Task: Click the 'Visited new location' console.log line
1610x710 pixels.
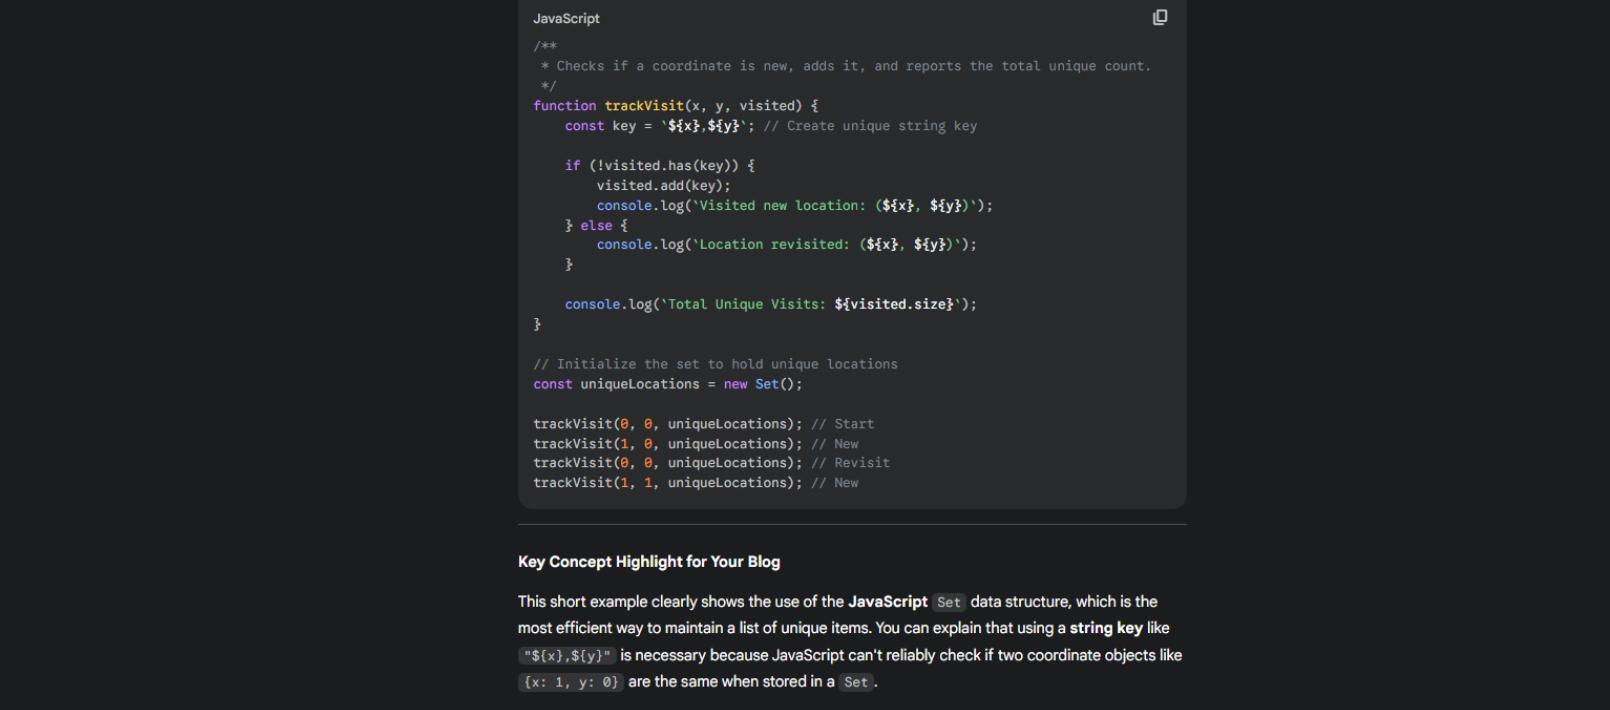Action: click(795, 205)
